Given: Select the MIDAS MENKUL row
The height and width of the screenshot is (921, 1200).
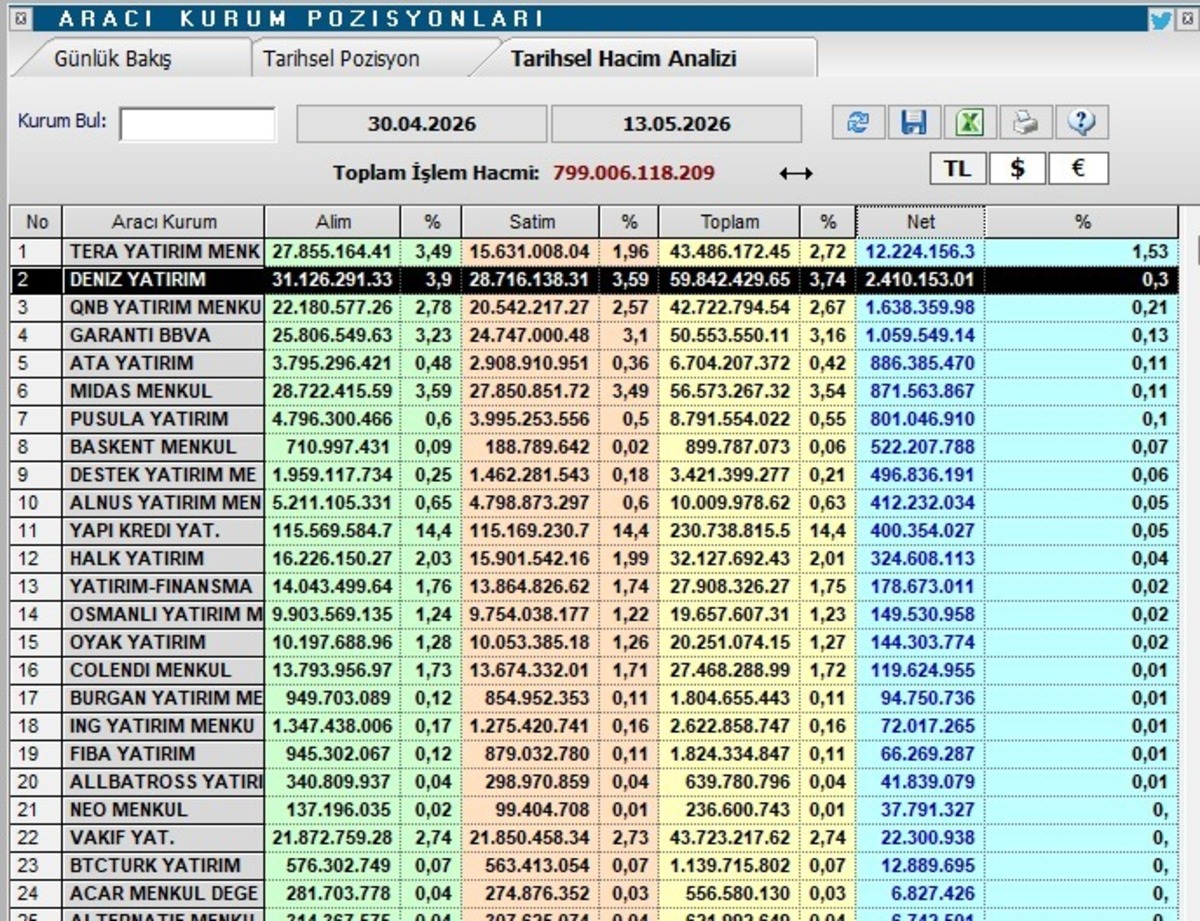Looking at the screenshot, I should 596,391.
